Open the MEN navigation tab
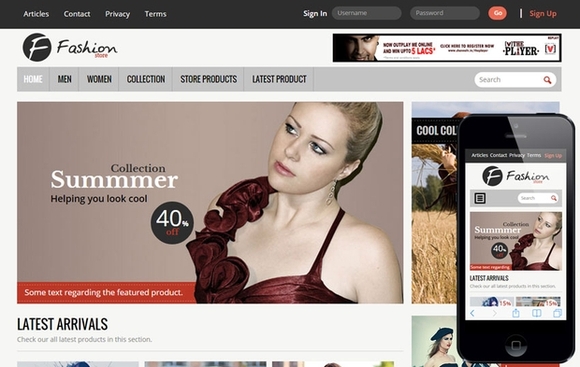The image size is (580, 367). [64, 79]
